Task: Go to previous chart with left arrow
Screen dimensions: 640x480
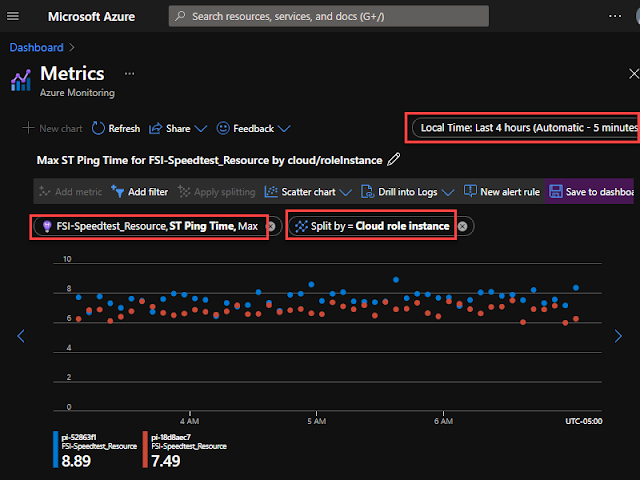Action: click(21, 336)
